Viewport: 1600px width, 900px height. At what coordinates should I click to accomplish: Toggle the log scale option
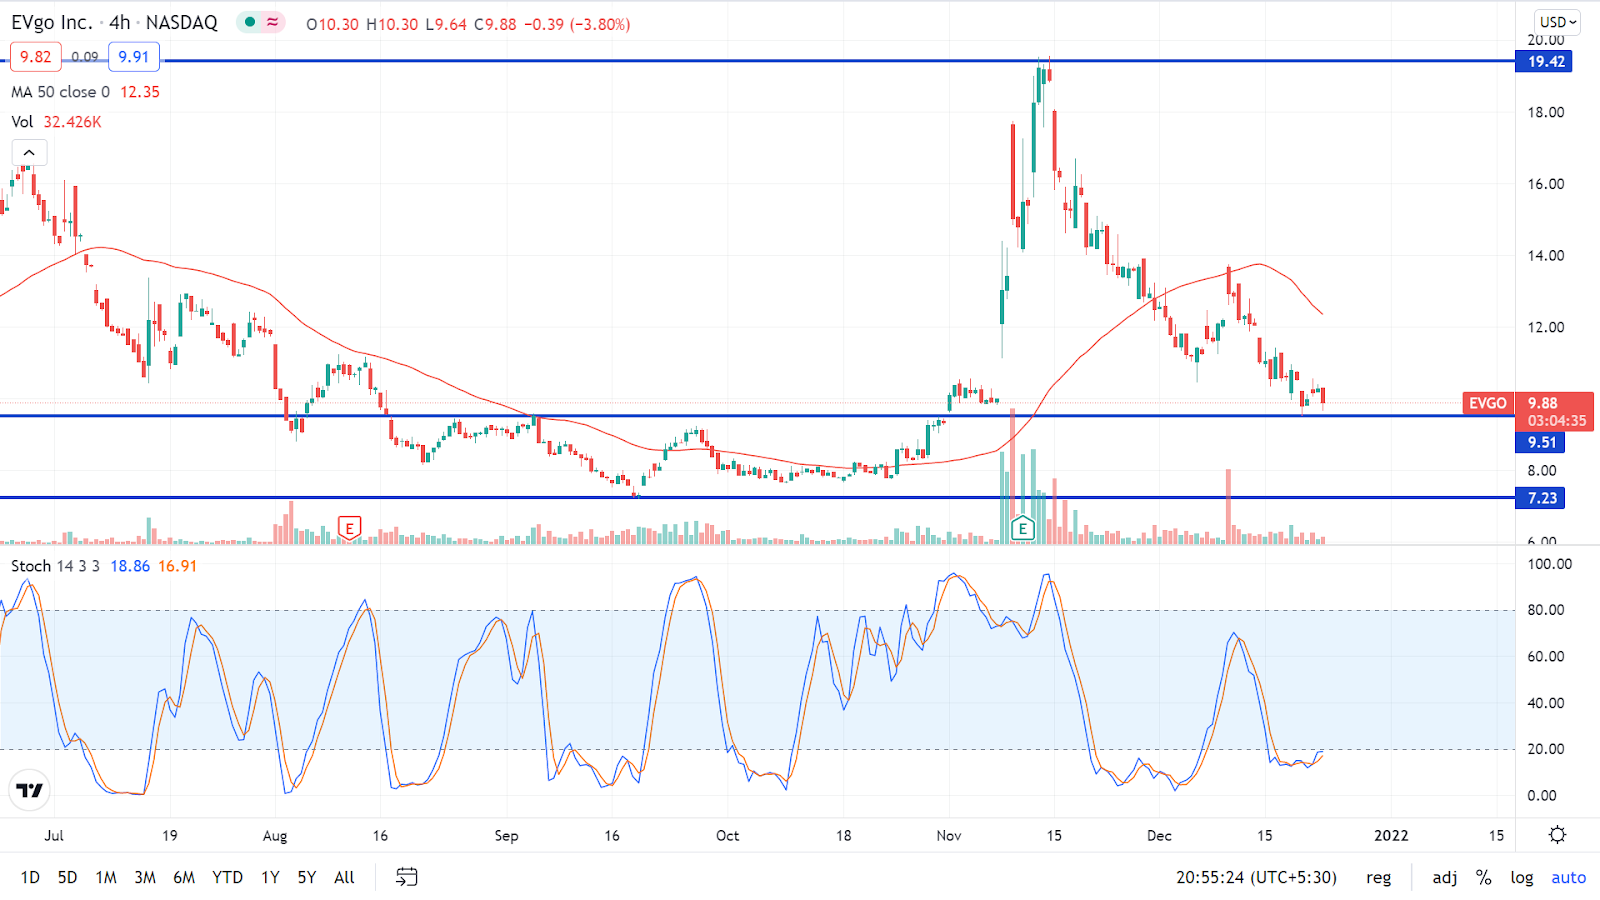coord(1522,877)
